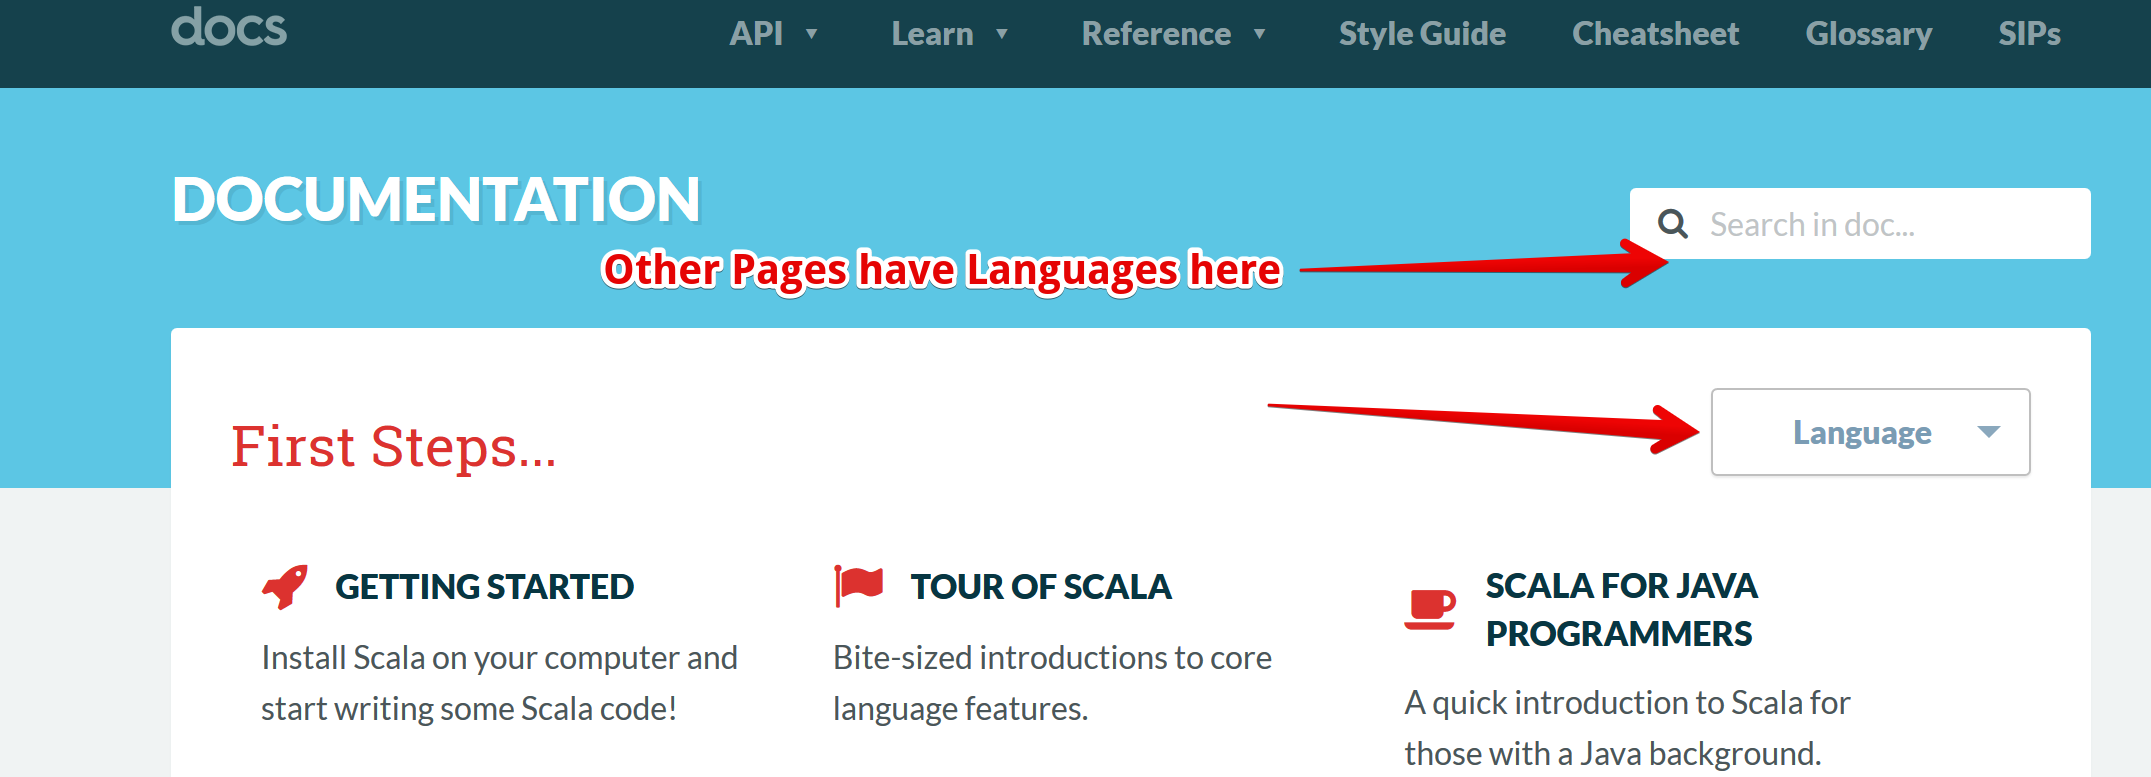
Task: Open the Language dropdown
Action: [x=1870, y=432]
